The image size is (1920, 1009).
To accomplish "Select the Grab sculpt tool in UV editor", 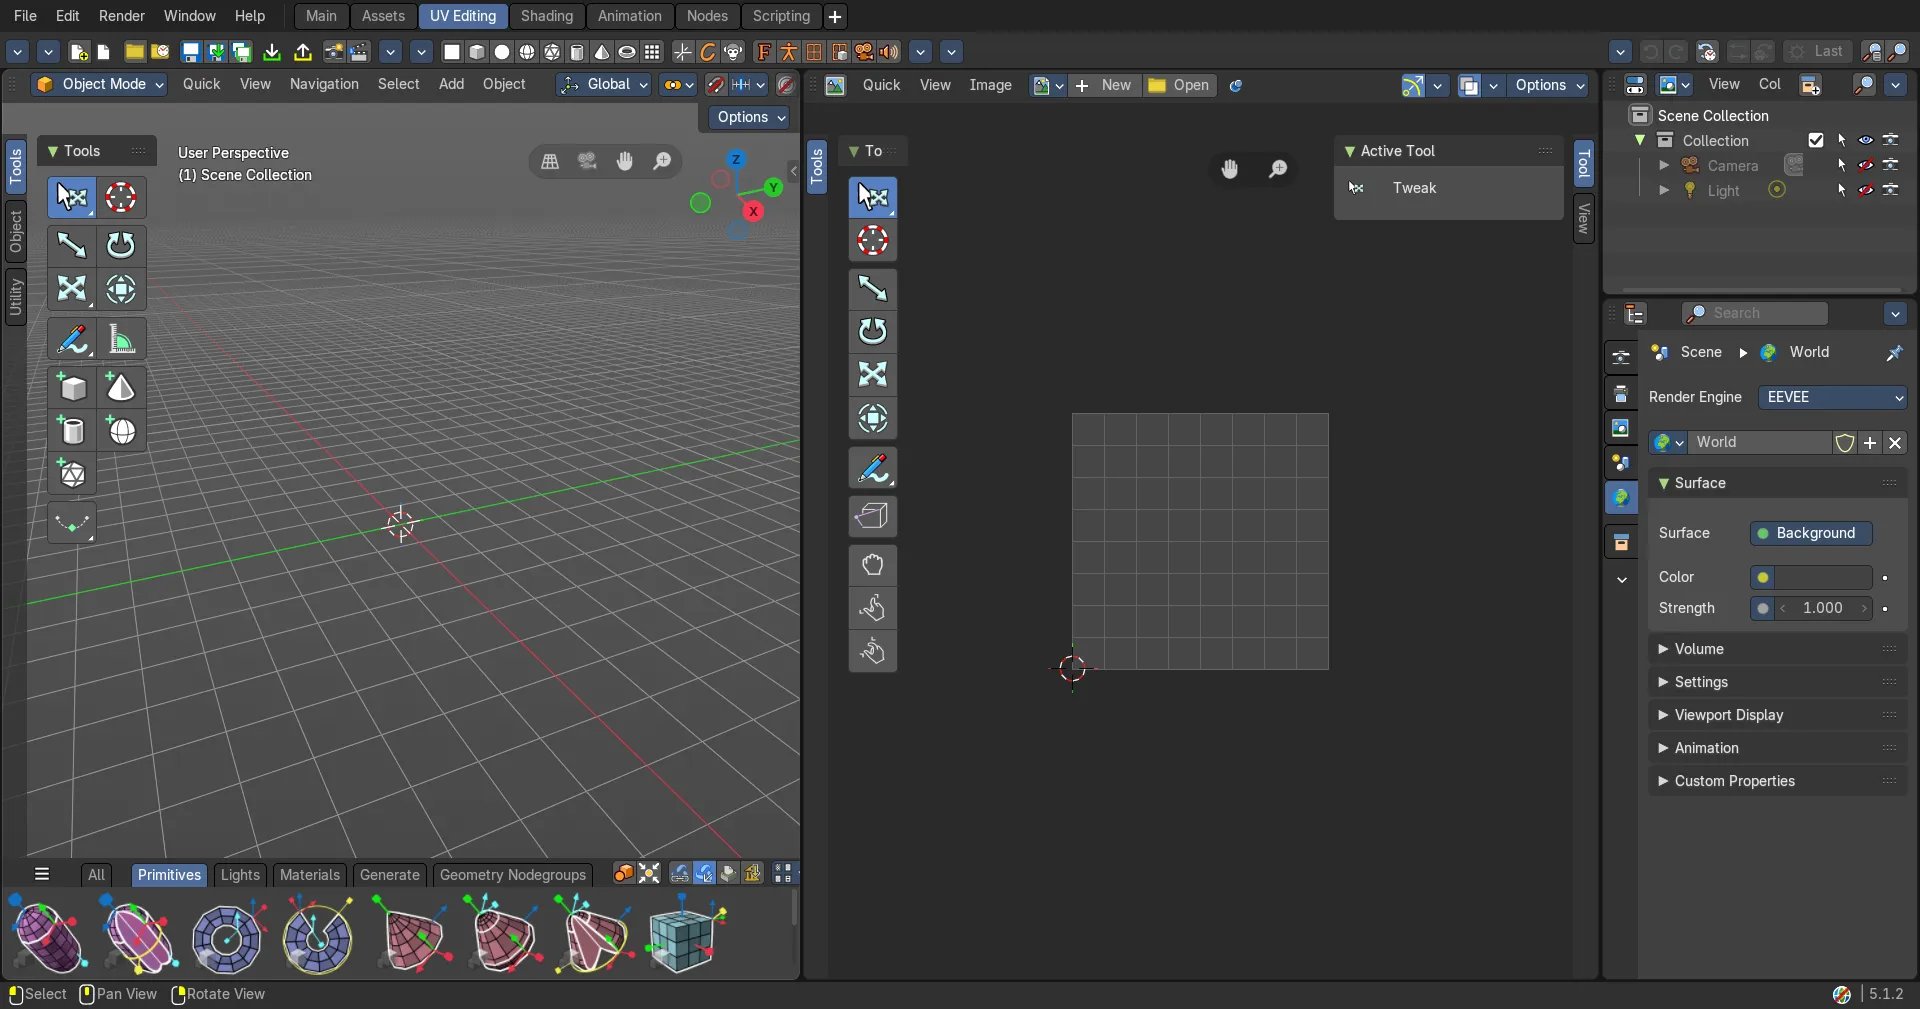I will click(x=873, y=565).
